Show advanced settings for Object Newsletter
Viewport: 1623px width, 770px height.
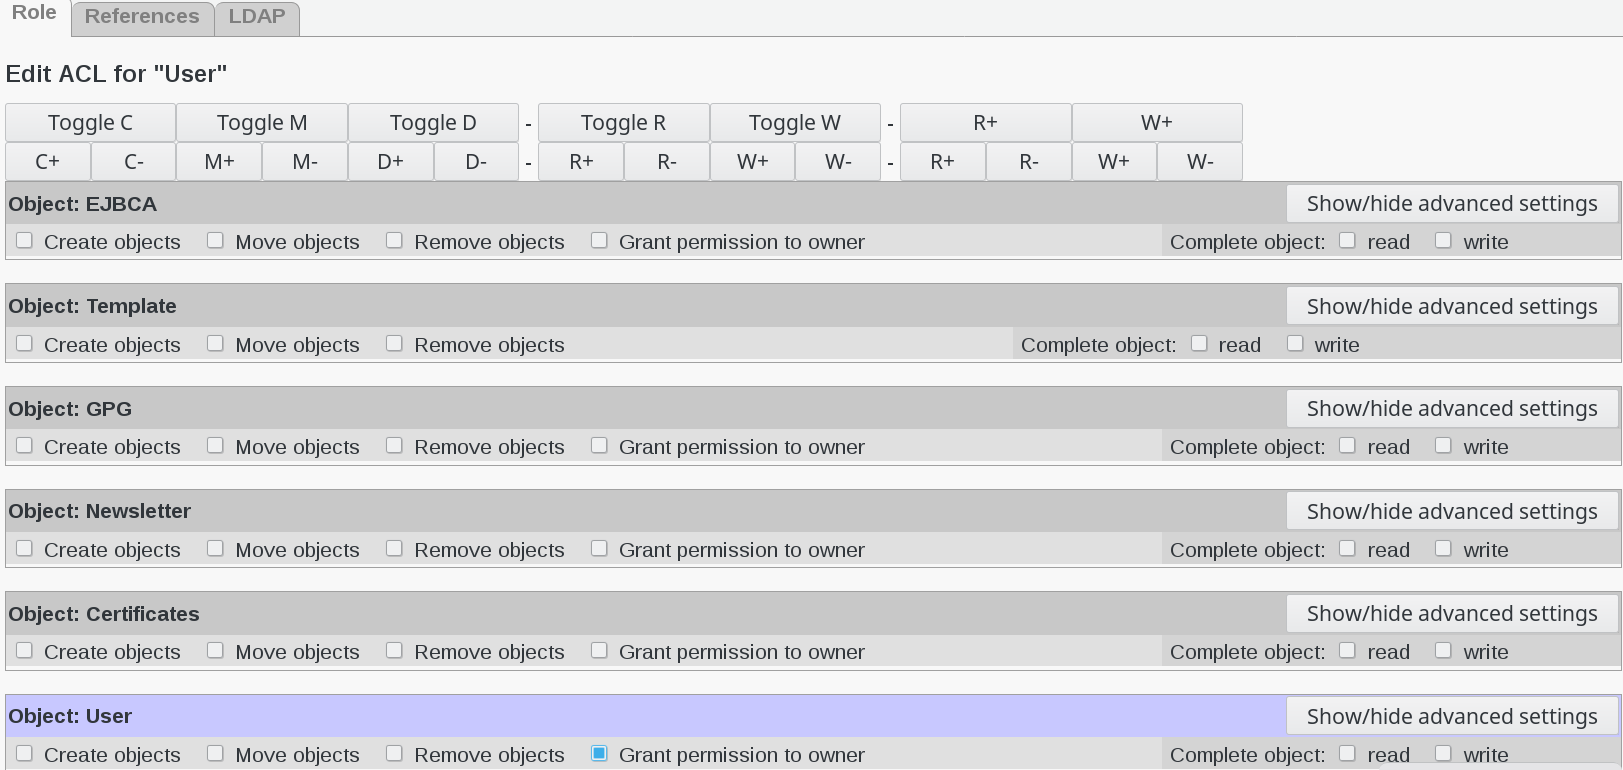pos(1452,512)
